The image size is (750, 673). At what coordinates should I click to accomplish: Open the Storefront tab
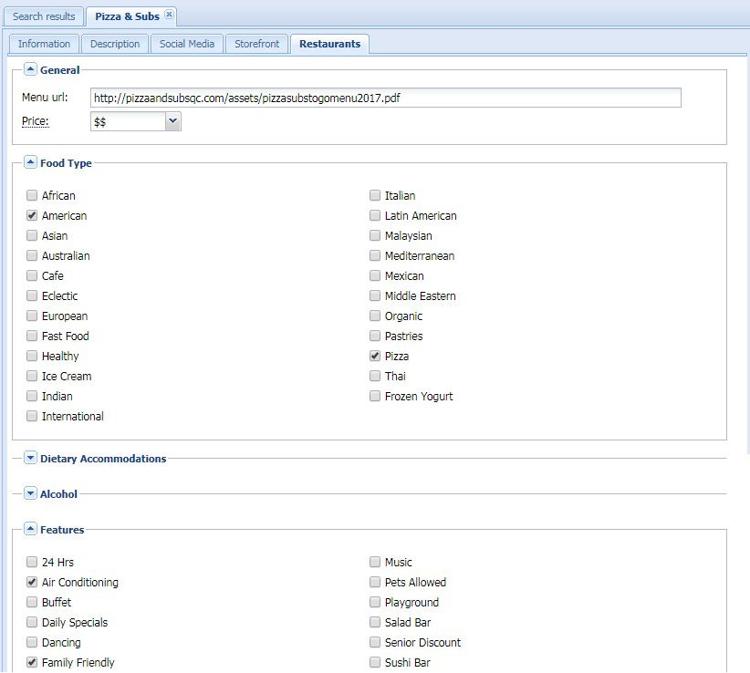[x=256, y=44]
